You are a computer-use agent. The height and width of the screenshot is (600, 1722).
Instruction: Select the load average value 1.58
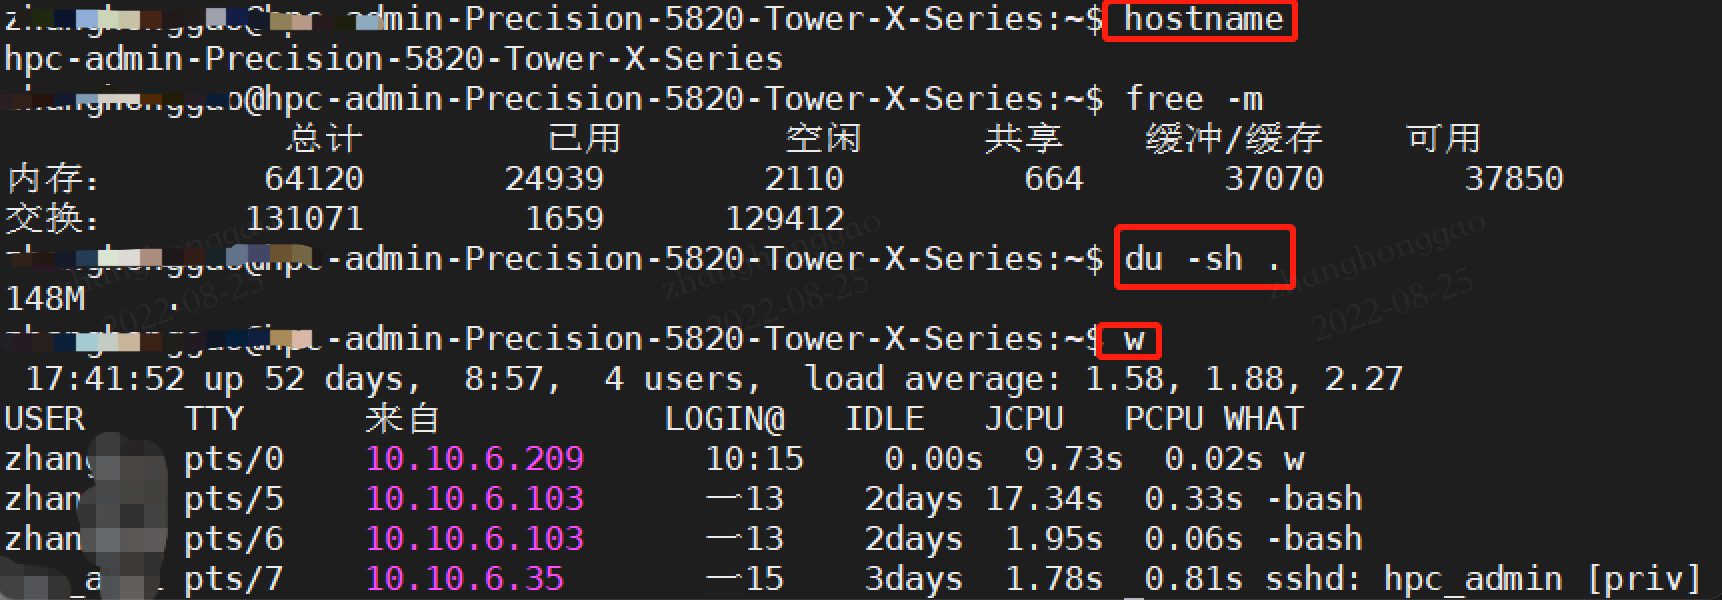pos(1124,379)
